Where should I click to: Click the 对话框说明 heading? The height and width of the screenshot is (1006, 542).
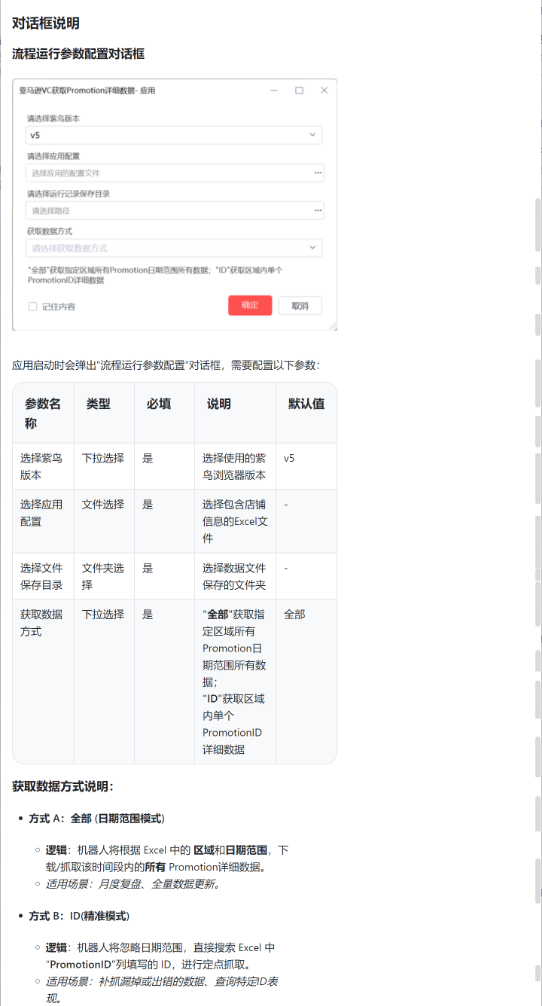point(46,23)
